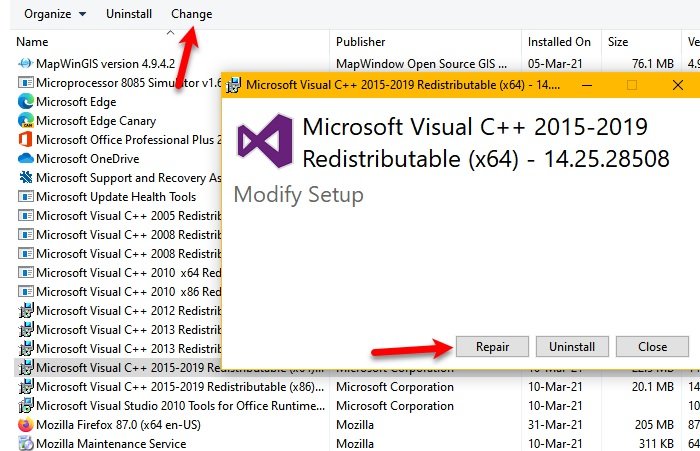This screenshot has width=700, height=451.
Task: Click the Mozilla Maintenance Service icon
Action: pos(26,443)
